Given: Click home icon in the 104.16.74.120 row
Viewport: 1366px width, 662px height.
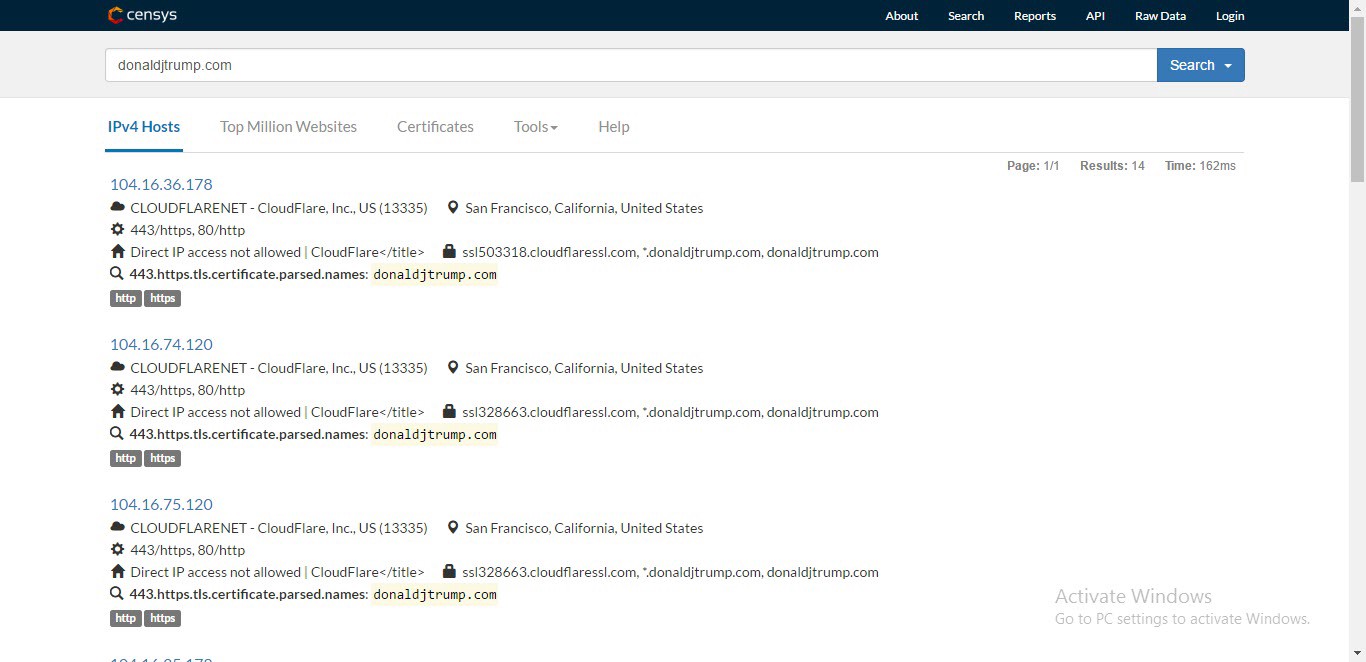Looking at the screenshot, I should coord(118,412).
